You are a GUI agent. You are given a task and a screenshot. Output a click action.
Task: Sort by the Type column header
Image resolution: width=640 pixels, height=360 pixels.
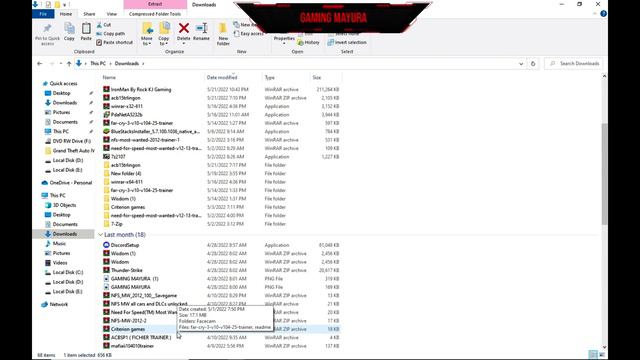click(x=269, y=77)
